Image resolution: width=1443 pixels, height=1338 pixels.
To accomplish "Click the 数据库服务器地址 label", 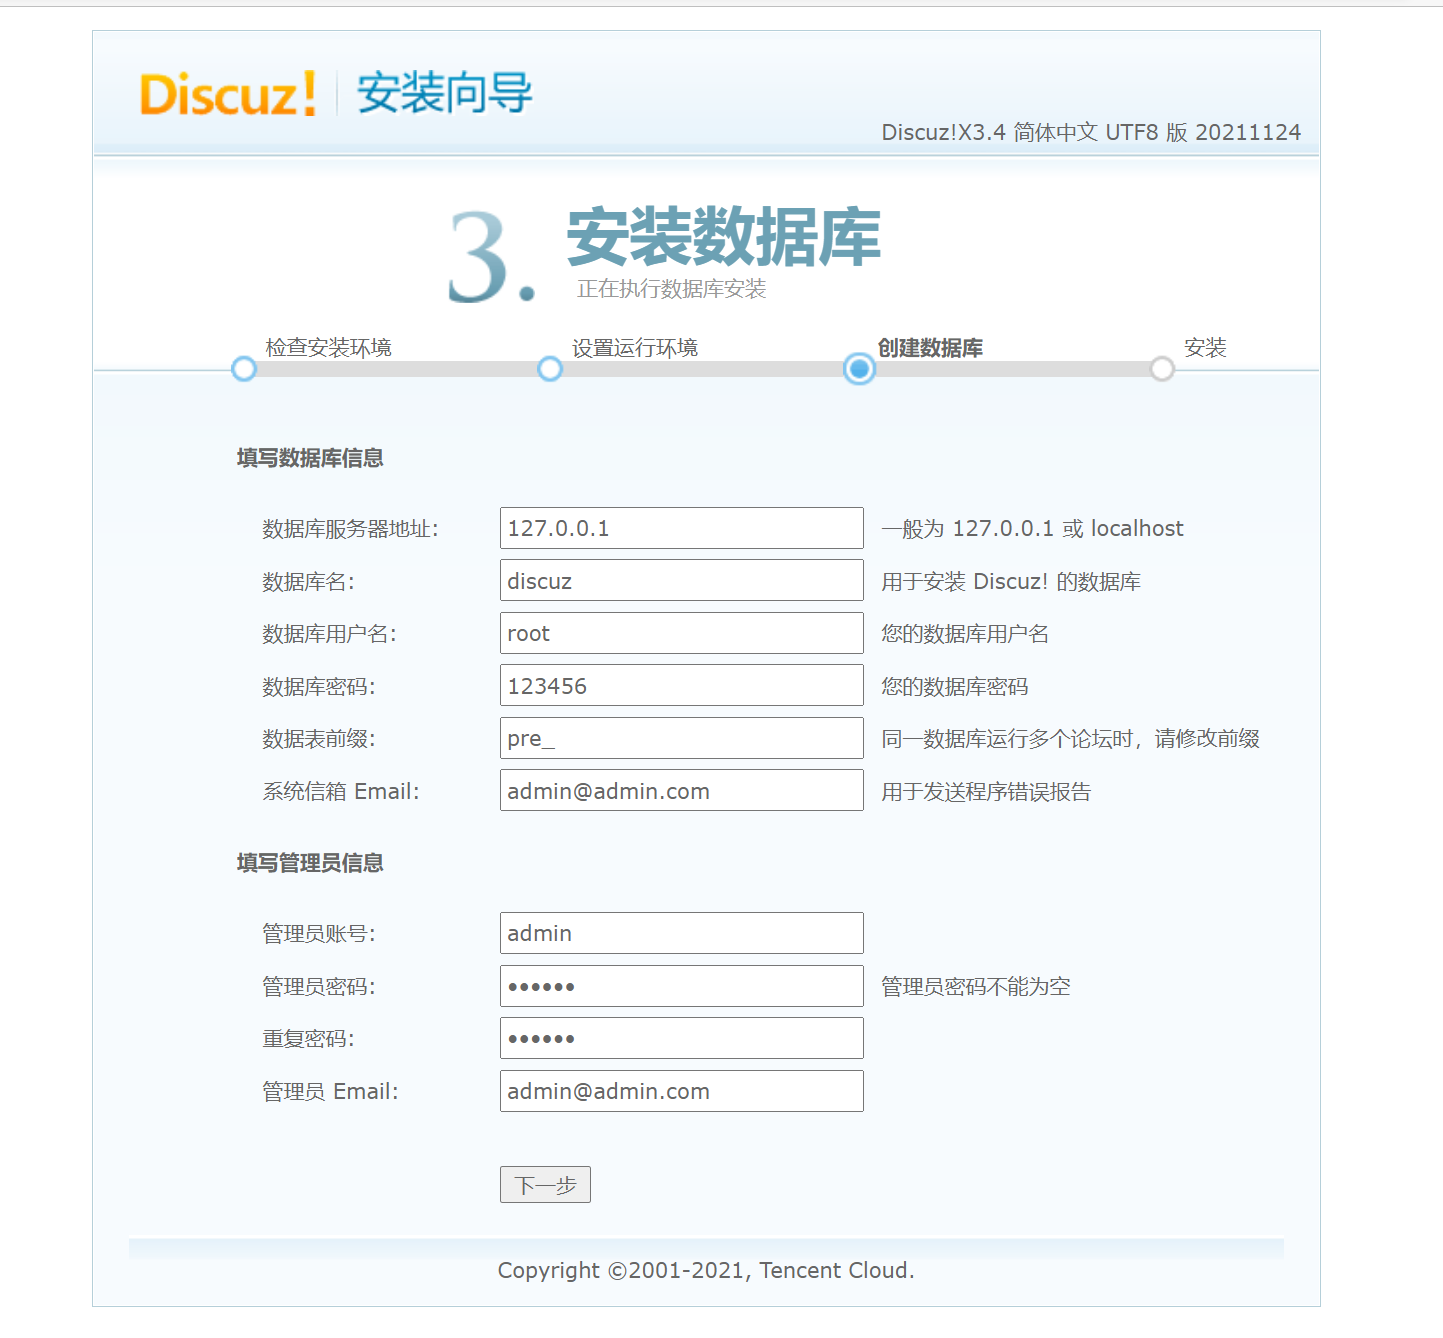I will (350, 529).
